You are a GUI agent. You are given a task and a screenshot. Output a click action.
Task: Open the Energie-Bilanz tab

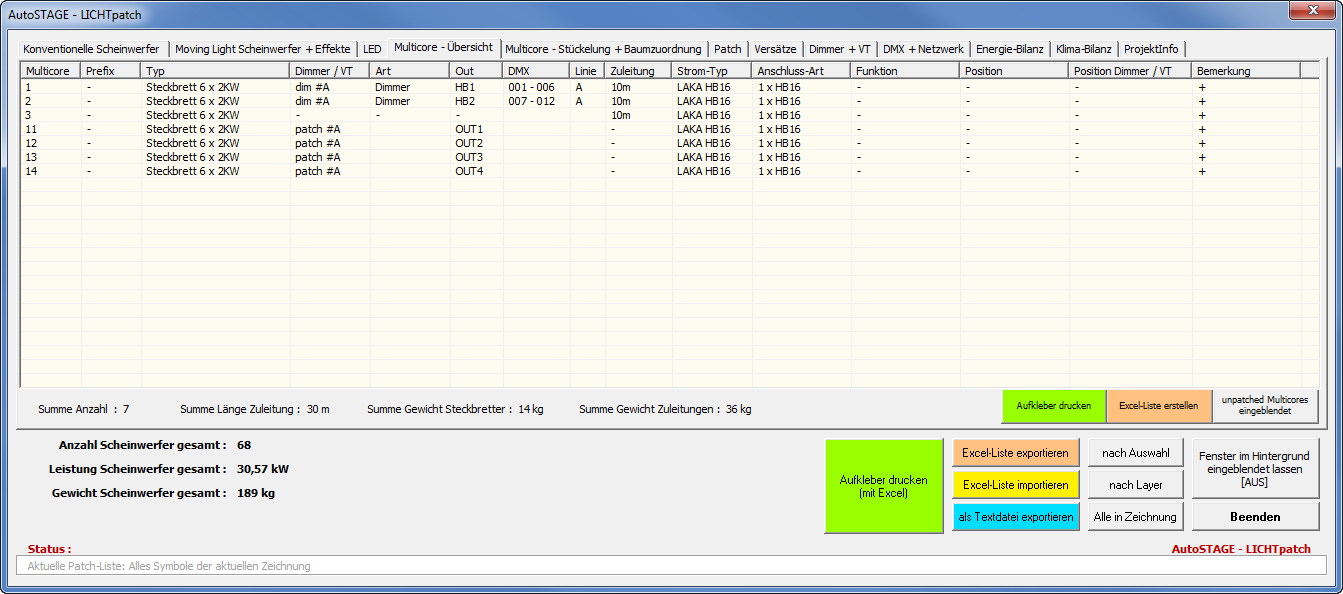(1009, 49)
